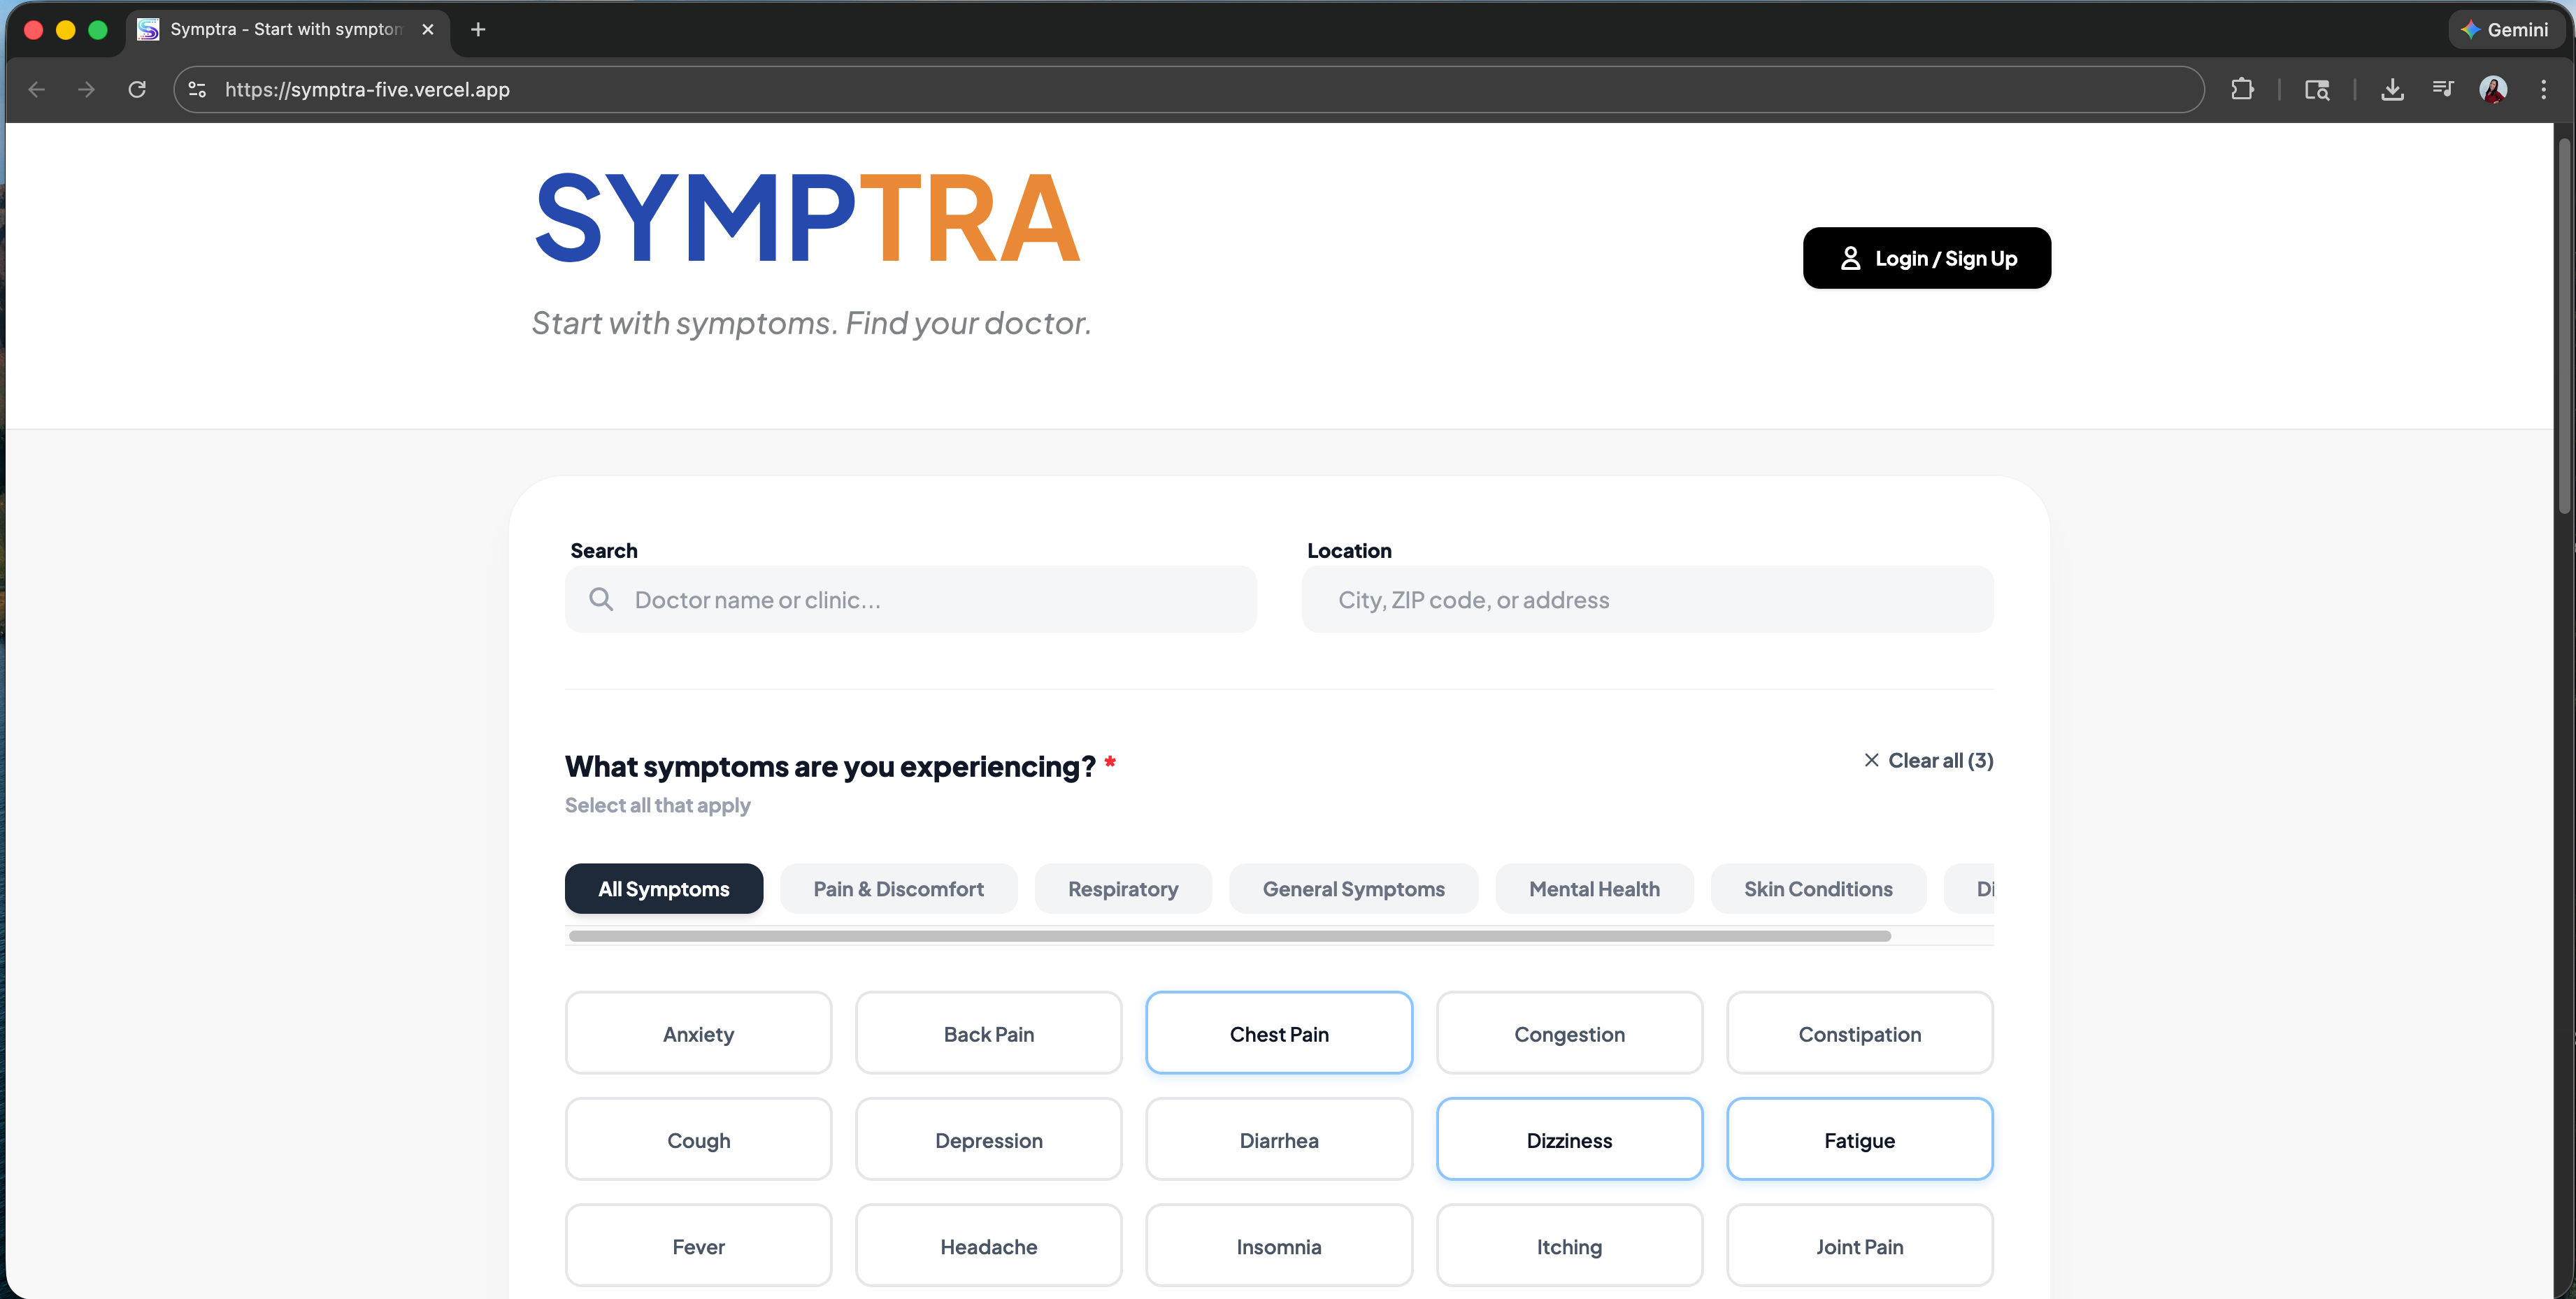Focus the Location input field

[x=1646, y=599]
